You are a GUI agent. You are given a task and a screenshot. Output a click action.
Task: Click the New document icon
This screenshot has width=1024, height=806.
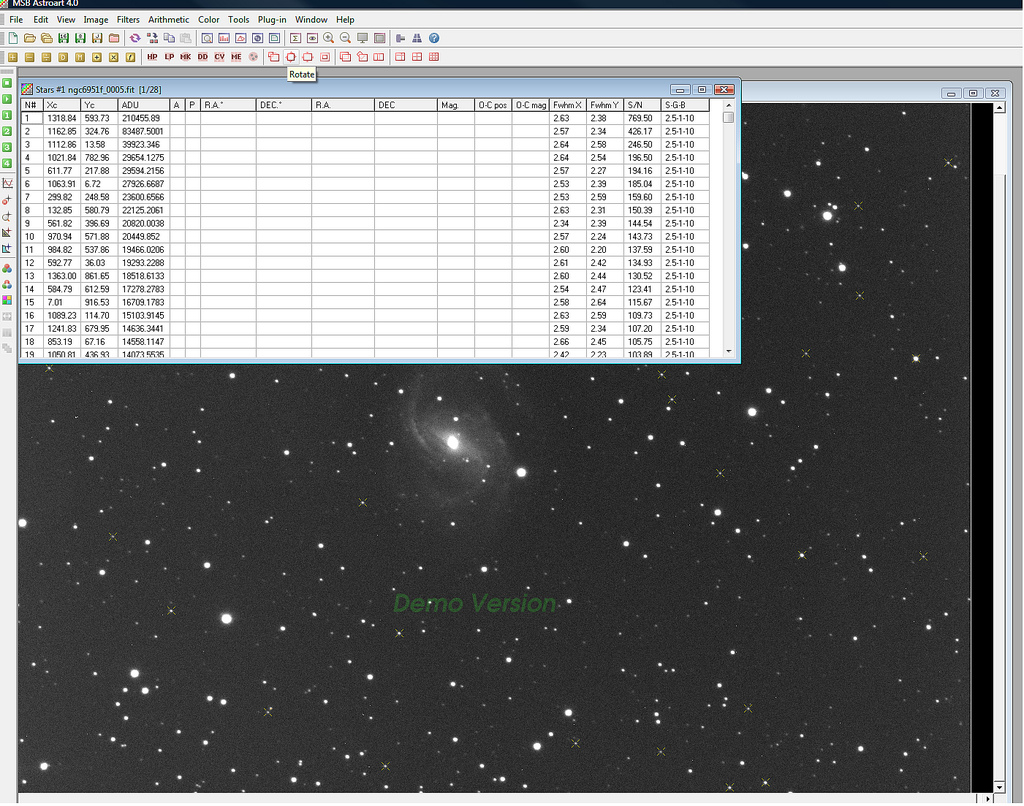point(12,39)
